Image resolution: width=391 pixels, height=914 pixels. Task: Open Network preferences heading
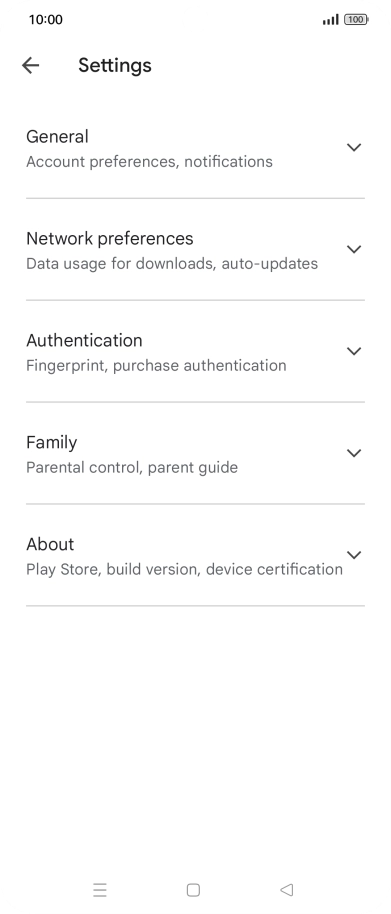tap(110, 238)
